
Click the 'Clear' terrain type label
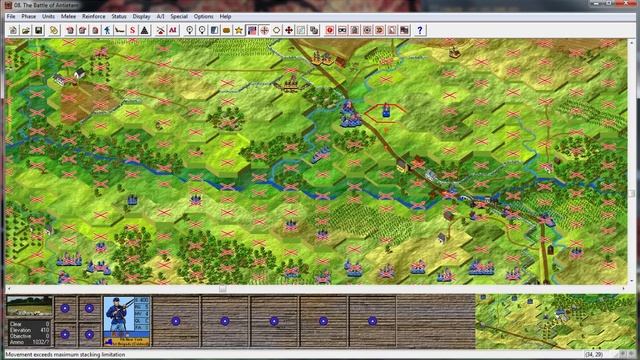pyautogui.click(x=16, y=324)
